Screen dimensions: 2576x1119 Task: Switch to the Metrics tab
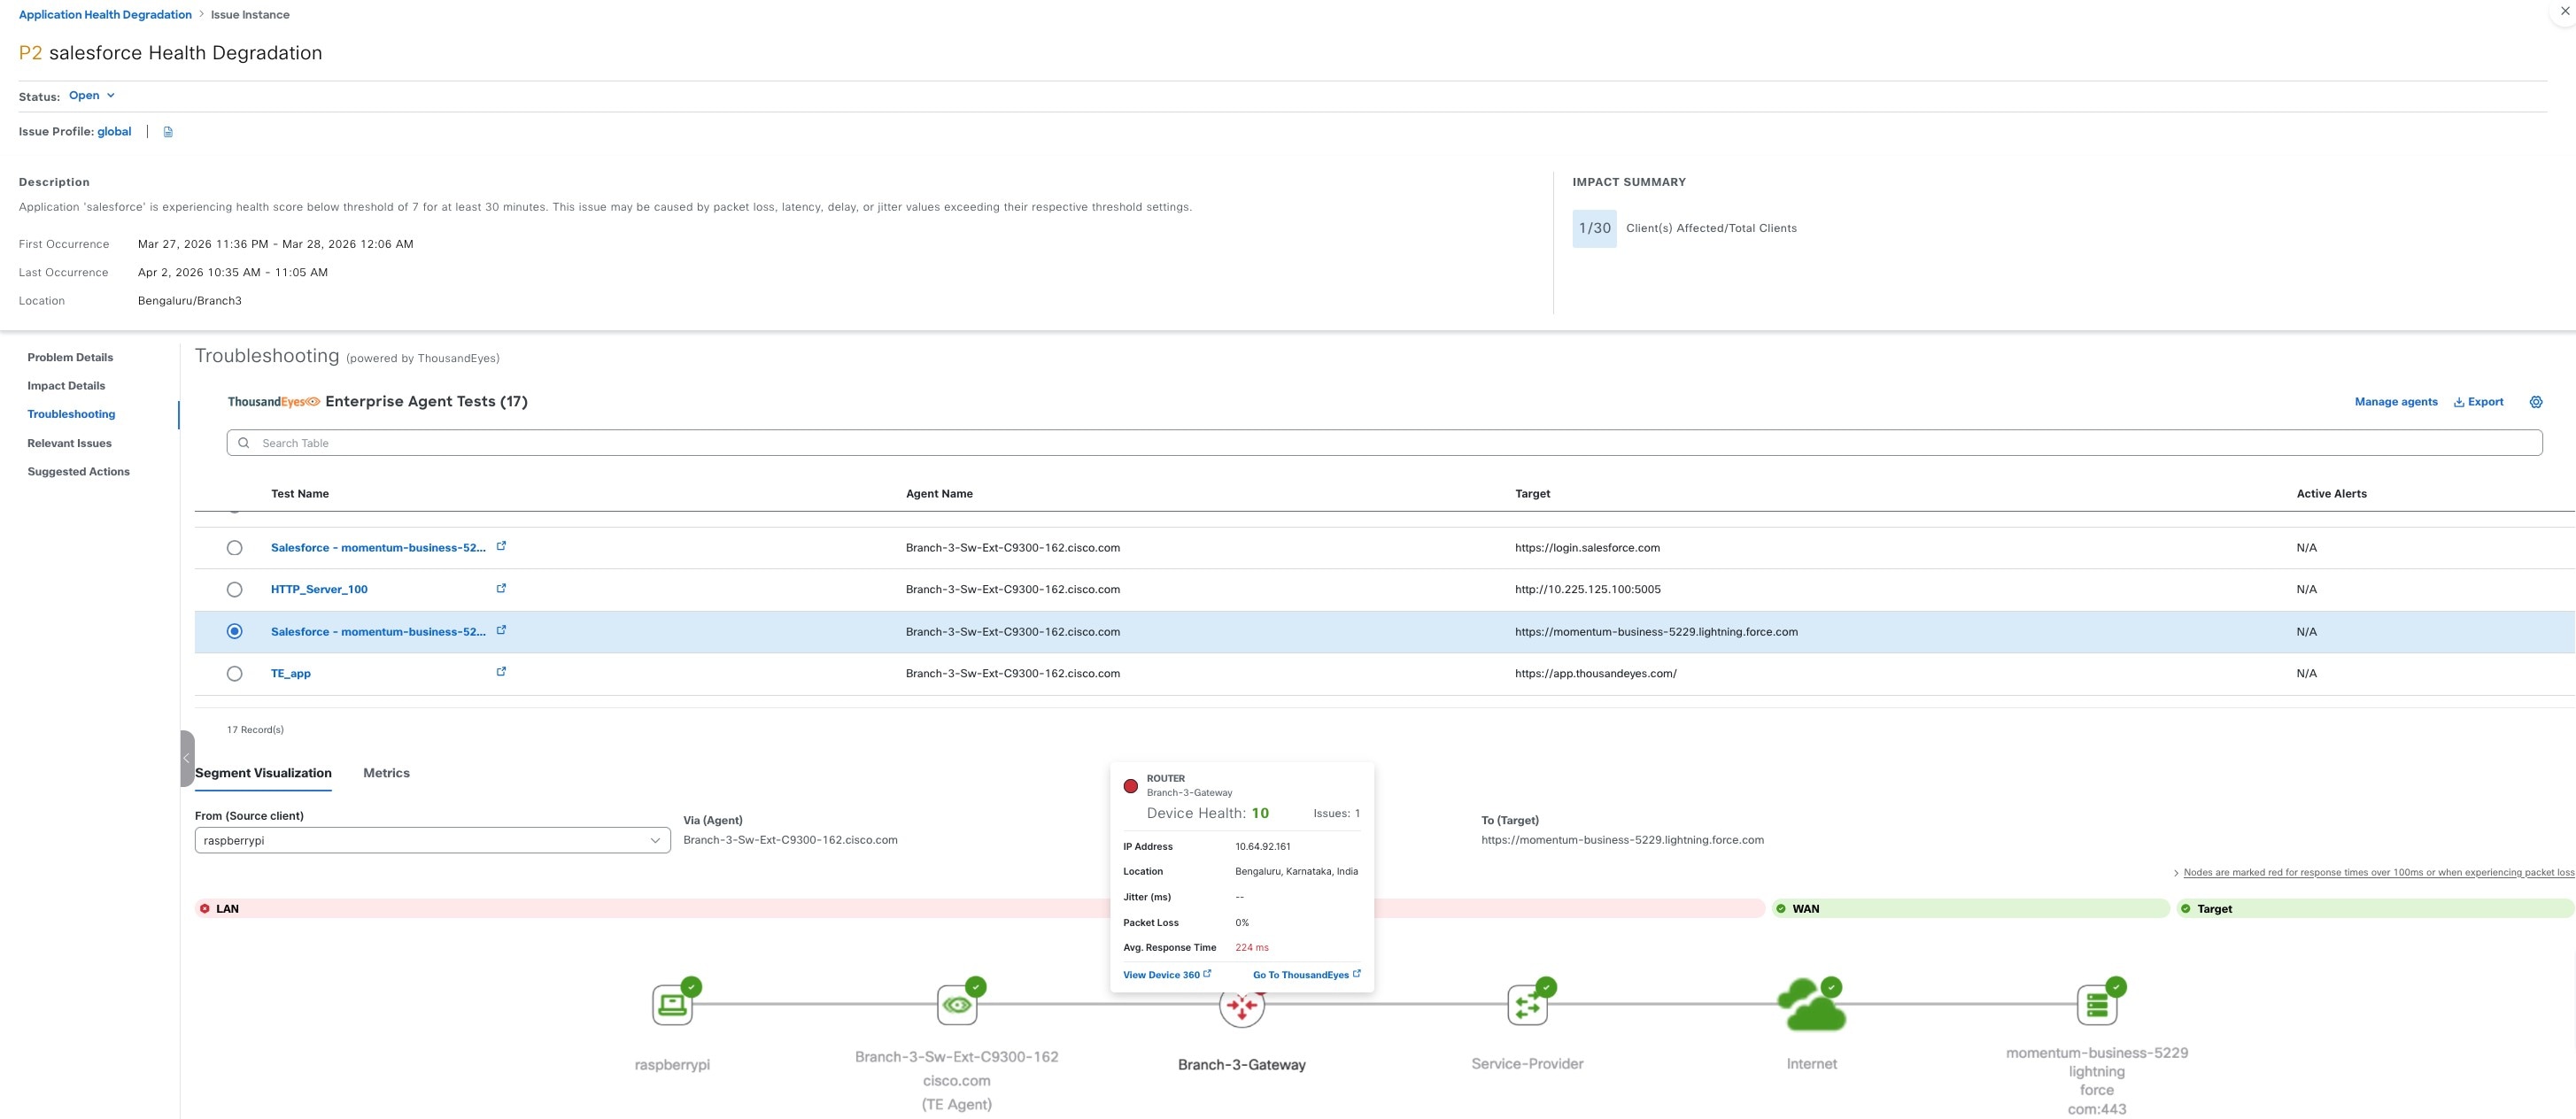386,773
